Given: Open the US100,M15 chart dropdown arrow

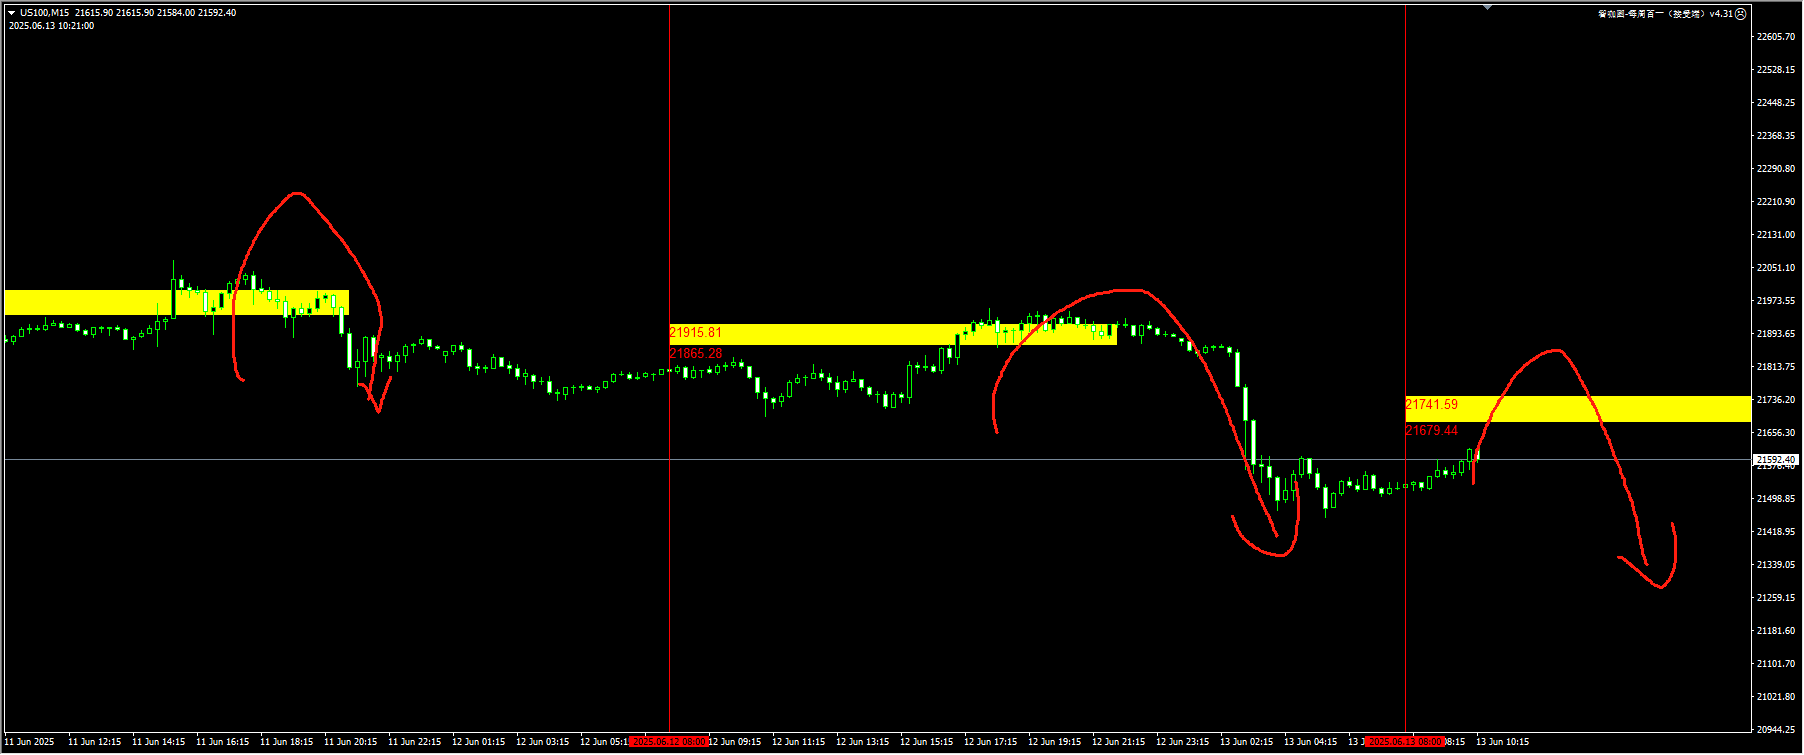Looking at the screenshot, I should pyautogui.click(x=12, y=13).
